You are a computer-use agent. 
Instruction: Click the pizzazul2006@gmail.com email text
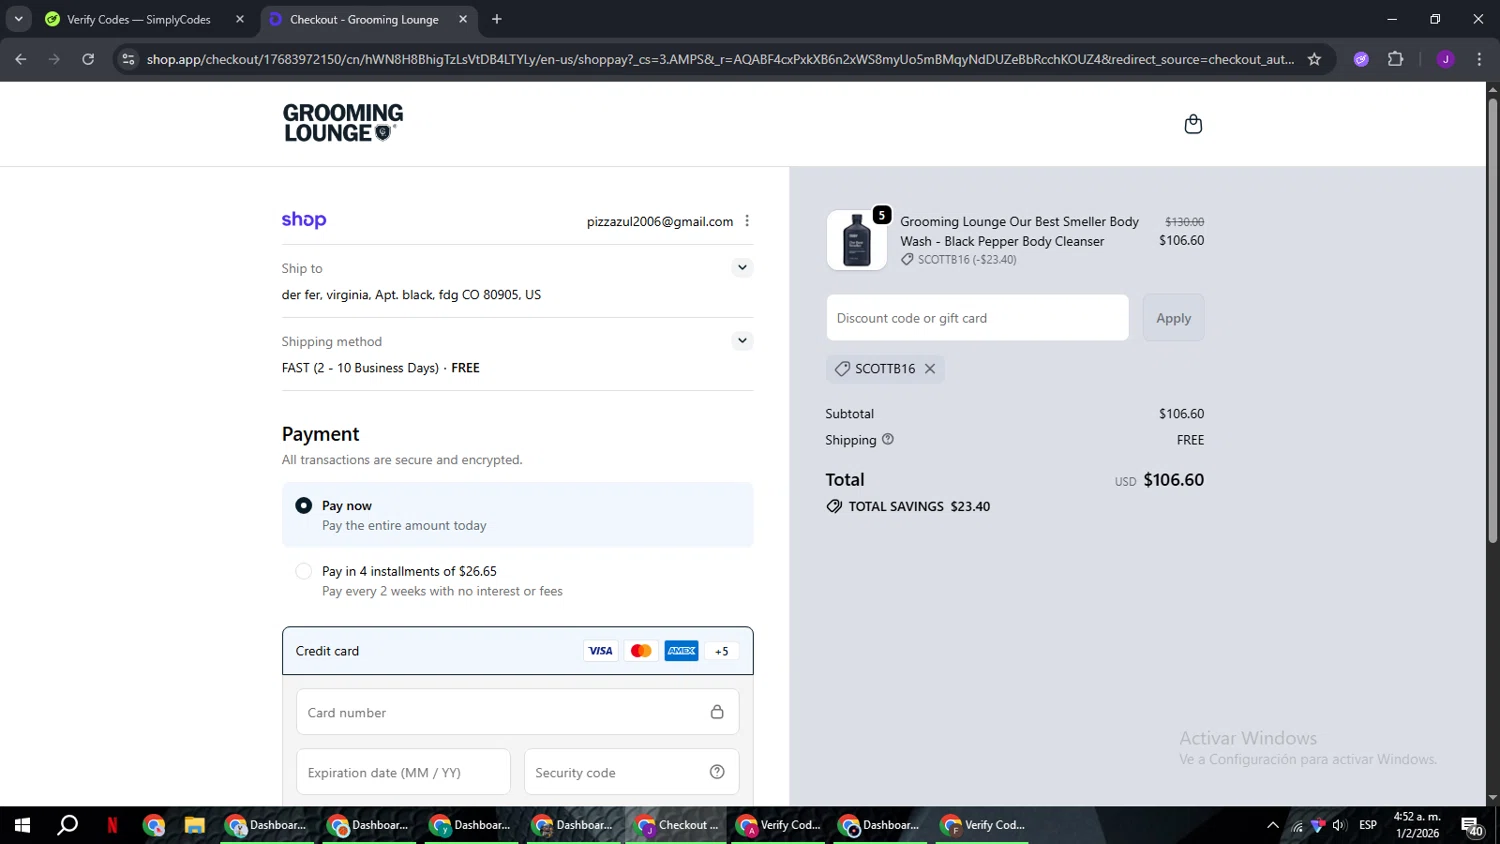(660, 221)
